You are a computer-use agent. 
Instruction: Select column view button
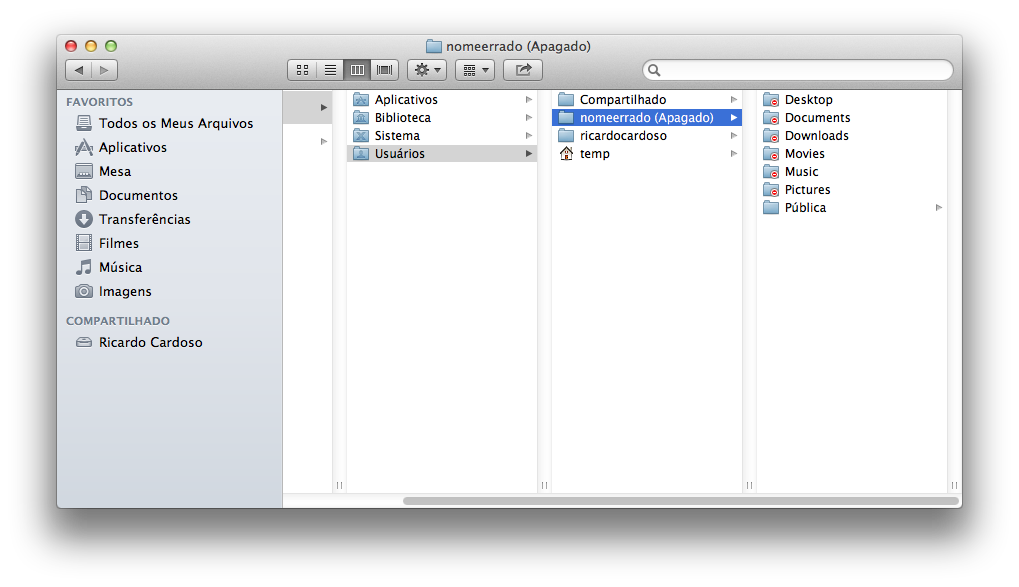pos(357,70)
